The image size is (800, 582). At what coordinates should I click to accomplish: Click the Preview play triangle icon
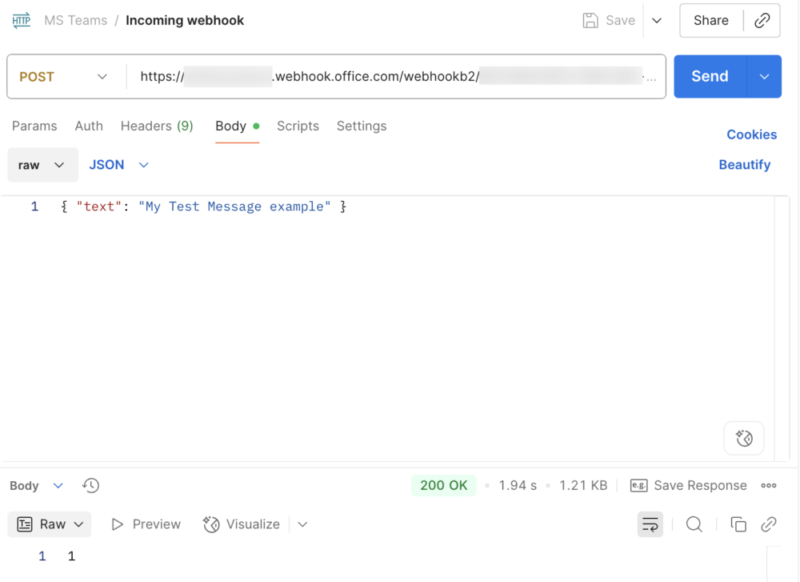point(117,524)
